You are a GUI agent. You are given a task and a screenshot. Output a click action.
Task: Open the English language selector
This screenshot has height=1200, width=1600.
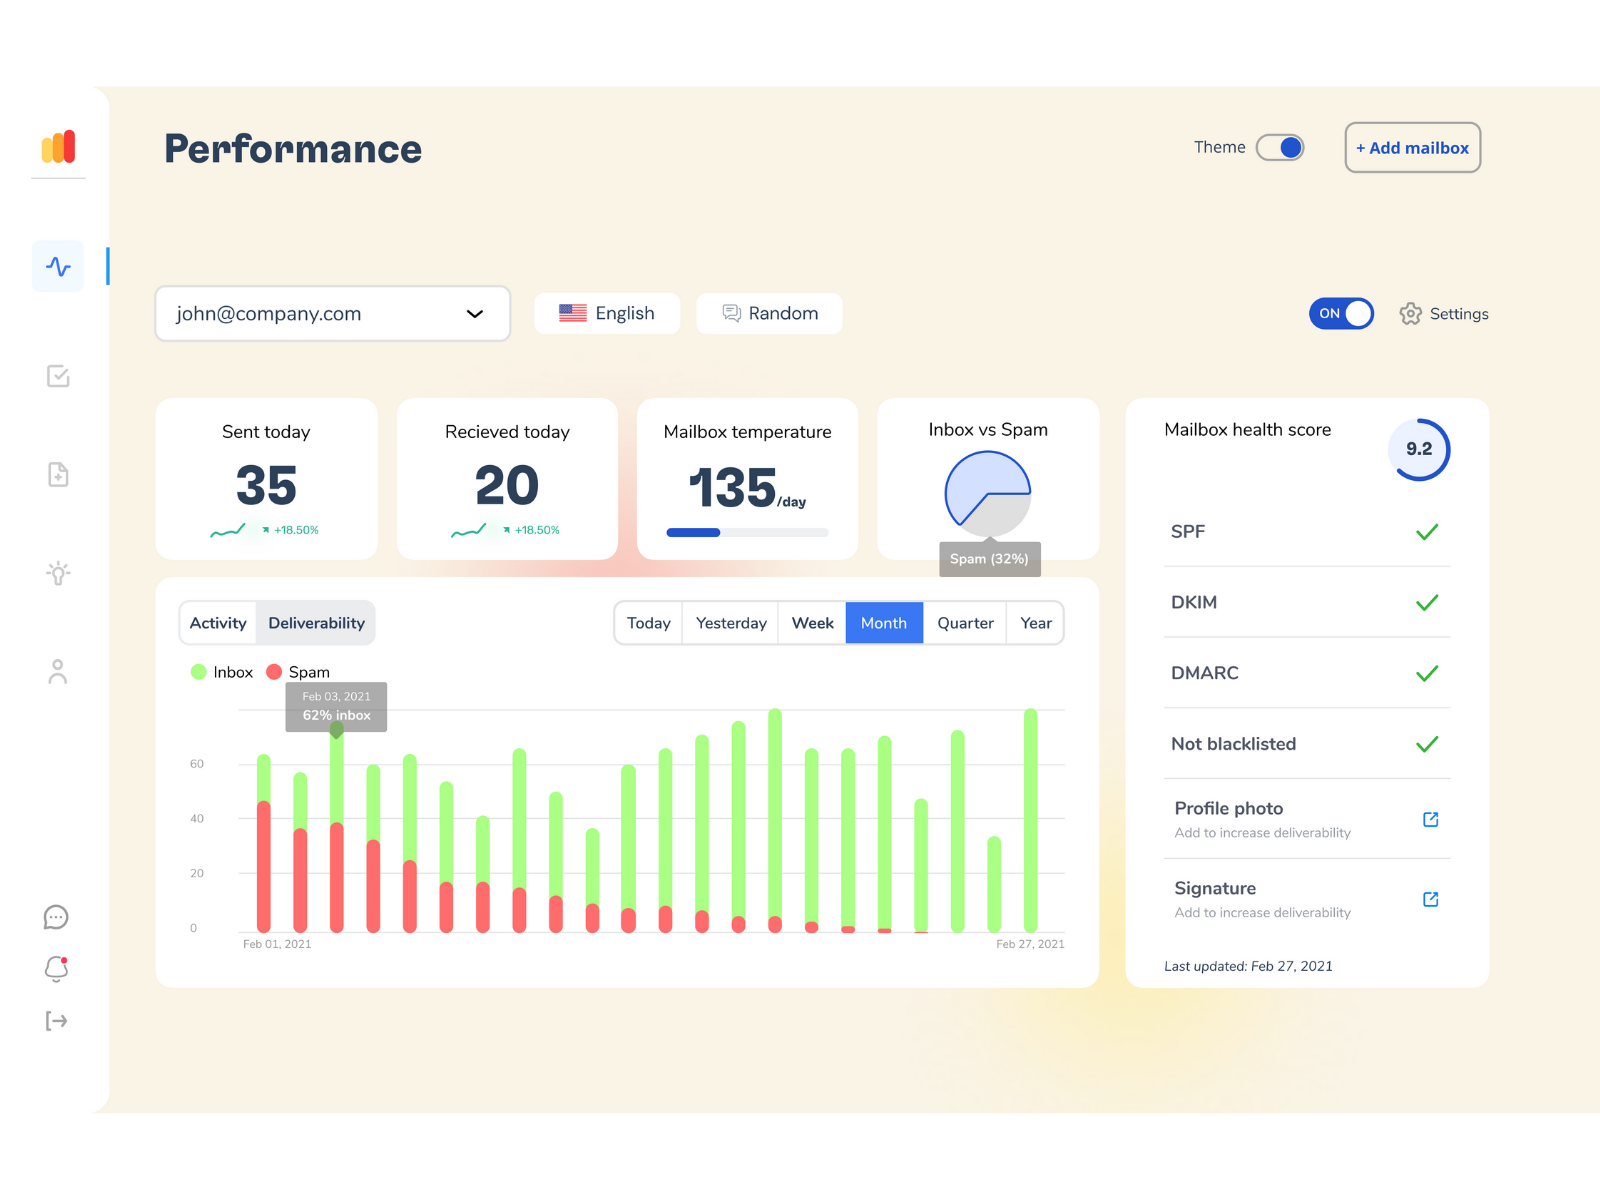tap(607, 313)
